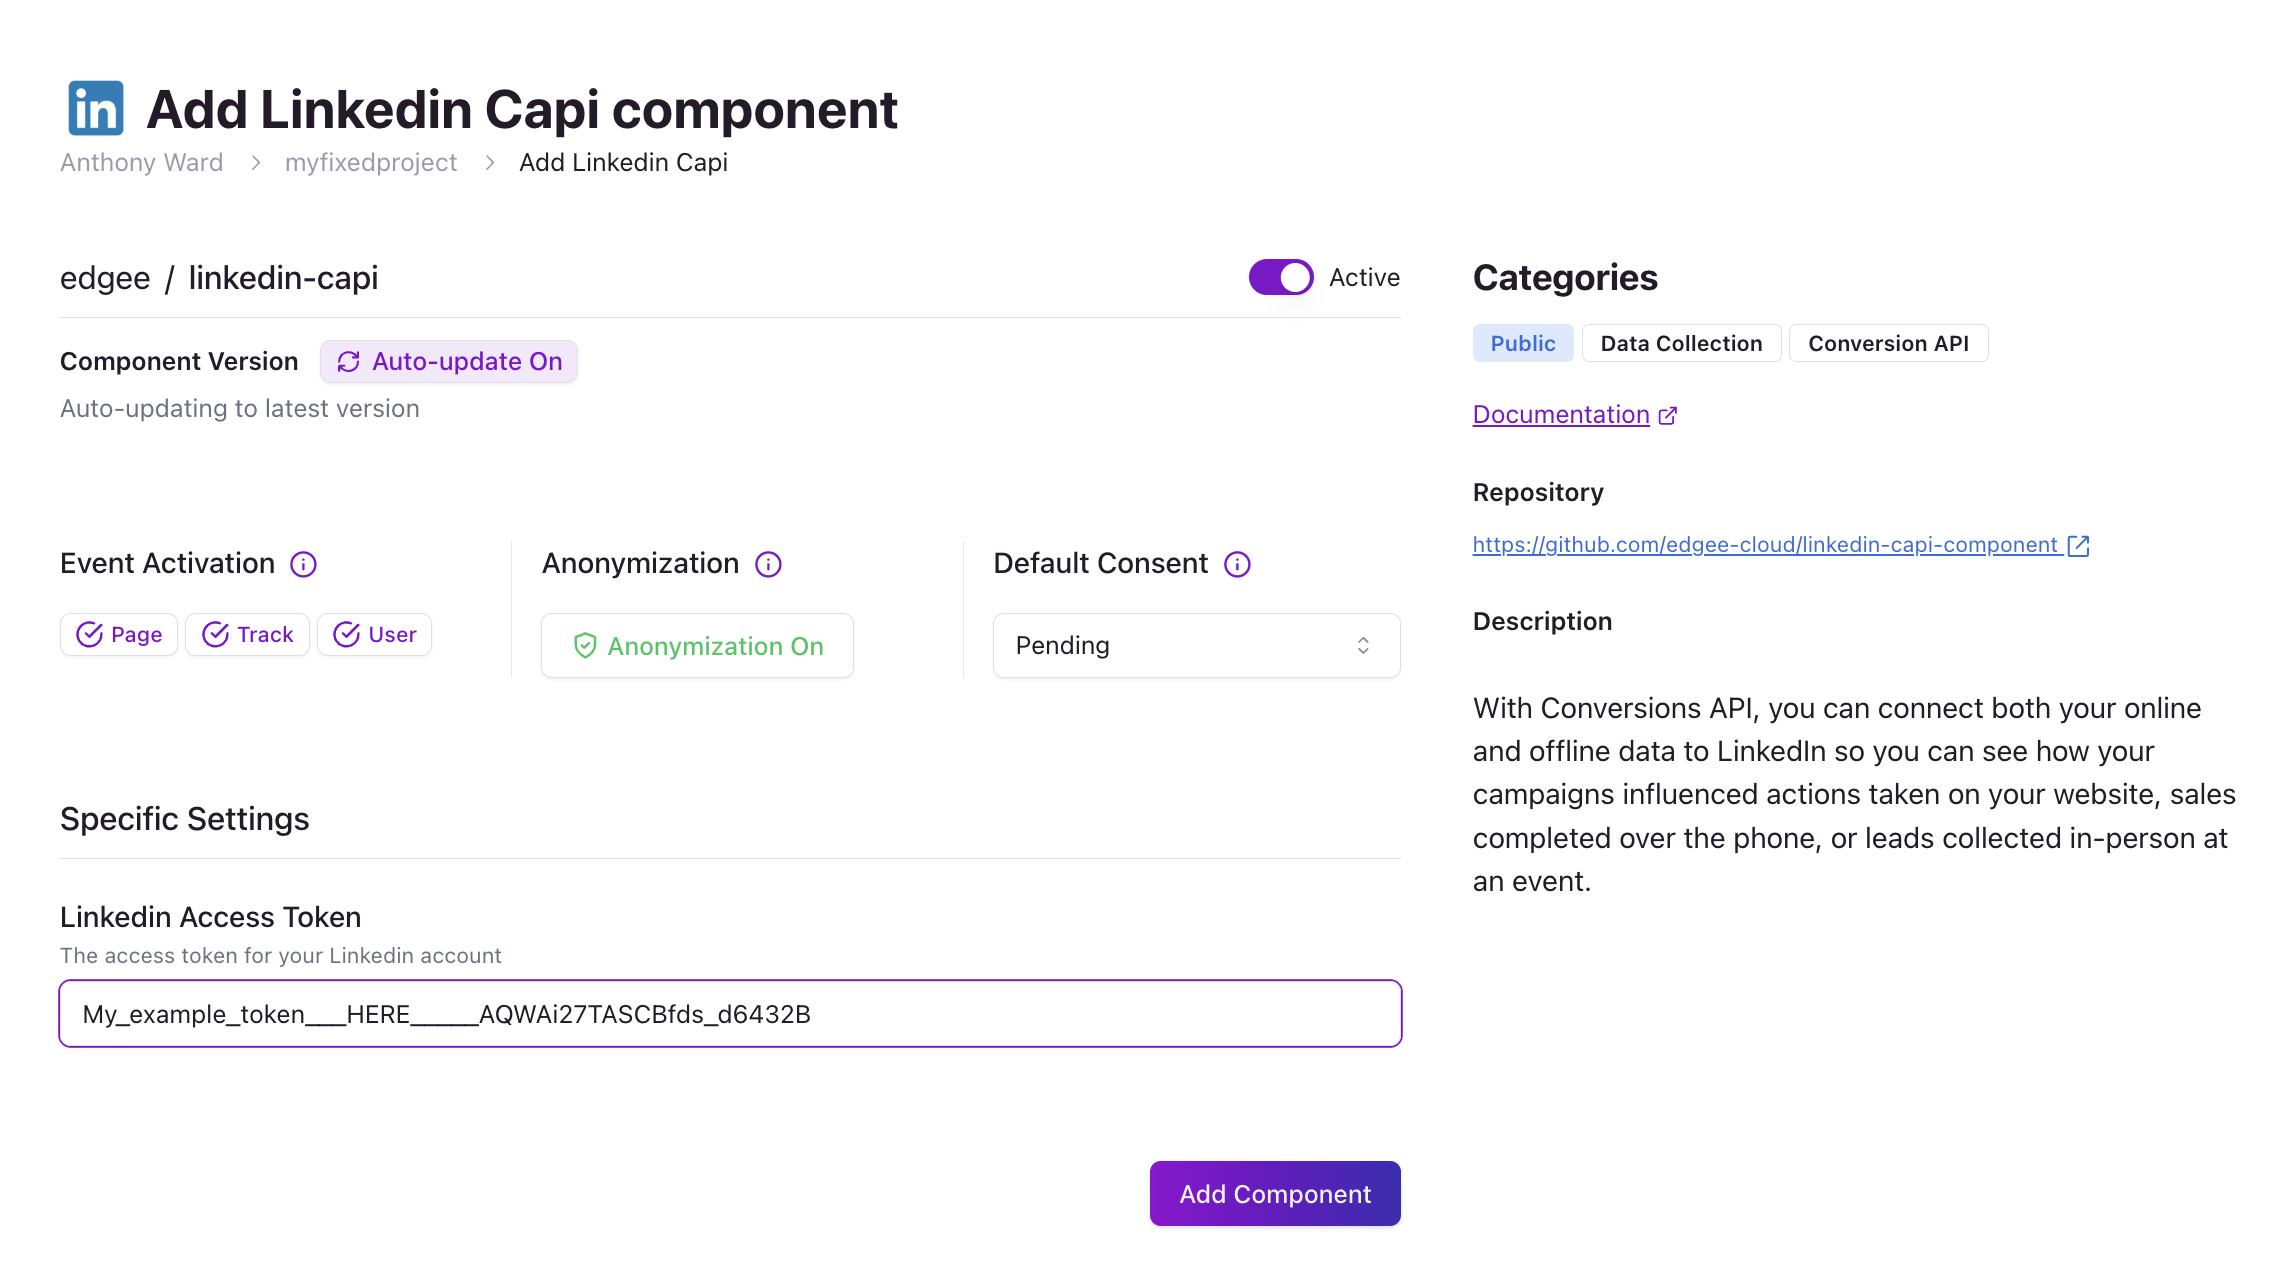Click the Event Activation info icon
The image size is (2284, 1272).
[303, 564]
